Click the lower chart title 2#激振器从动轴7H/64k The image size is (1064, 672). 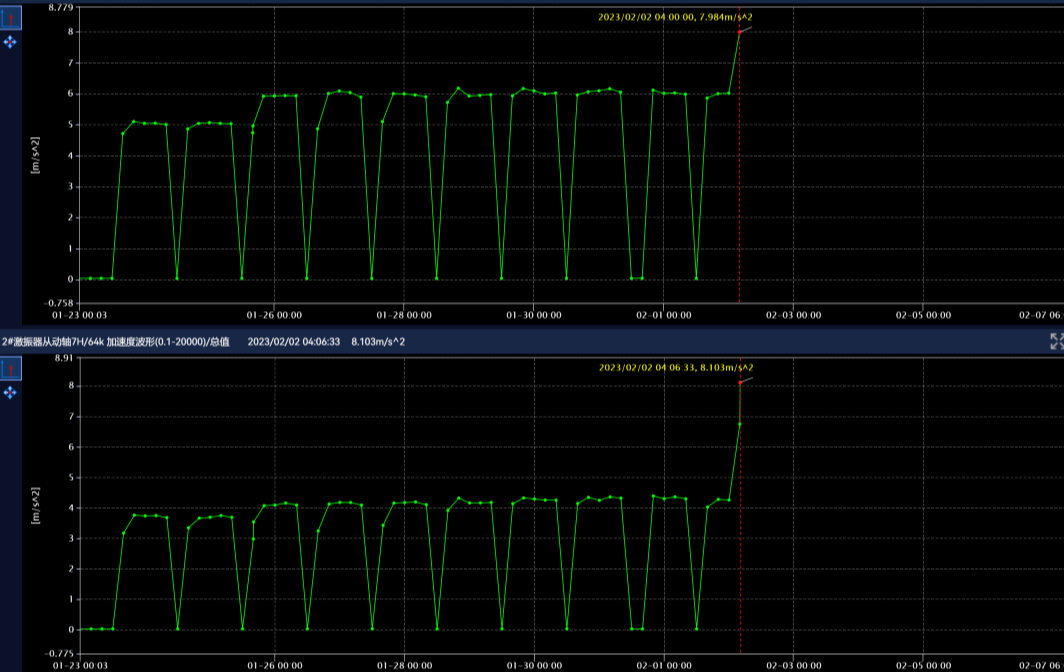click(115, 342)
